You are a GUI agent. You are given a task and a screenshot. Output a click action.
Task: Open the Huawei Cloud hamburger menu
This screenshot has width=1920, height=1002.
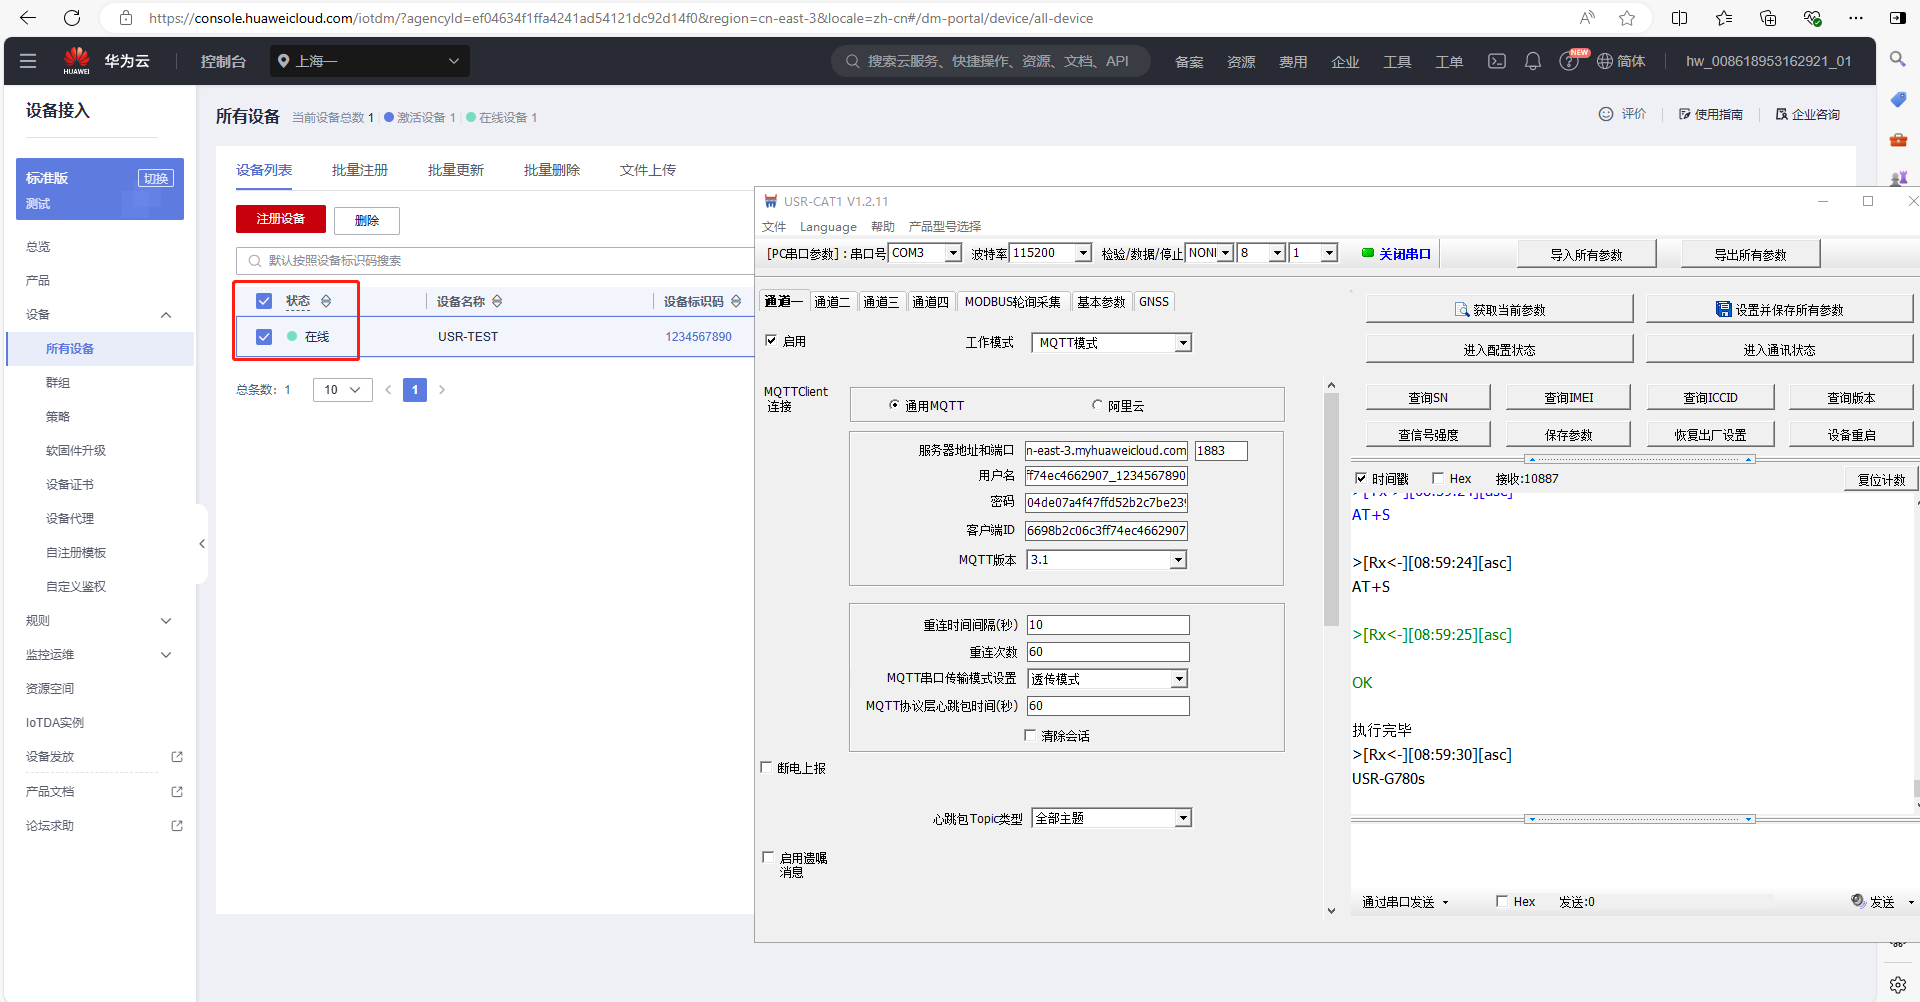coord(28,61)
